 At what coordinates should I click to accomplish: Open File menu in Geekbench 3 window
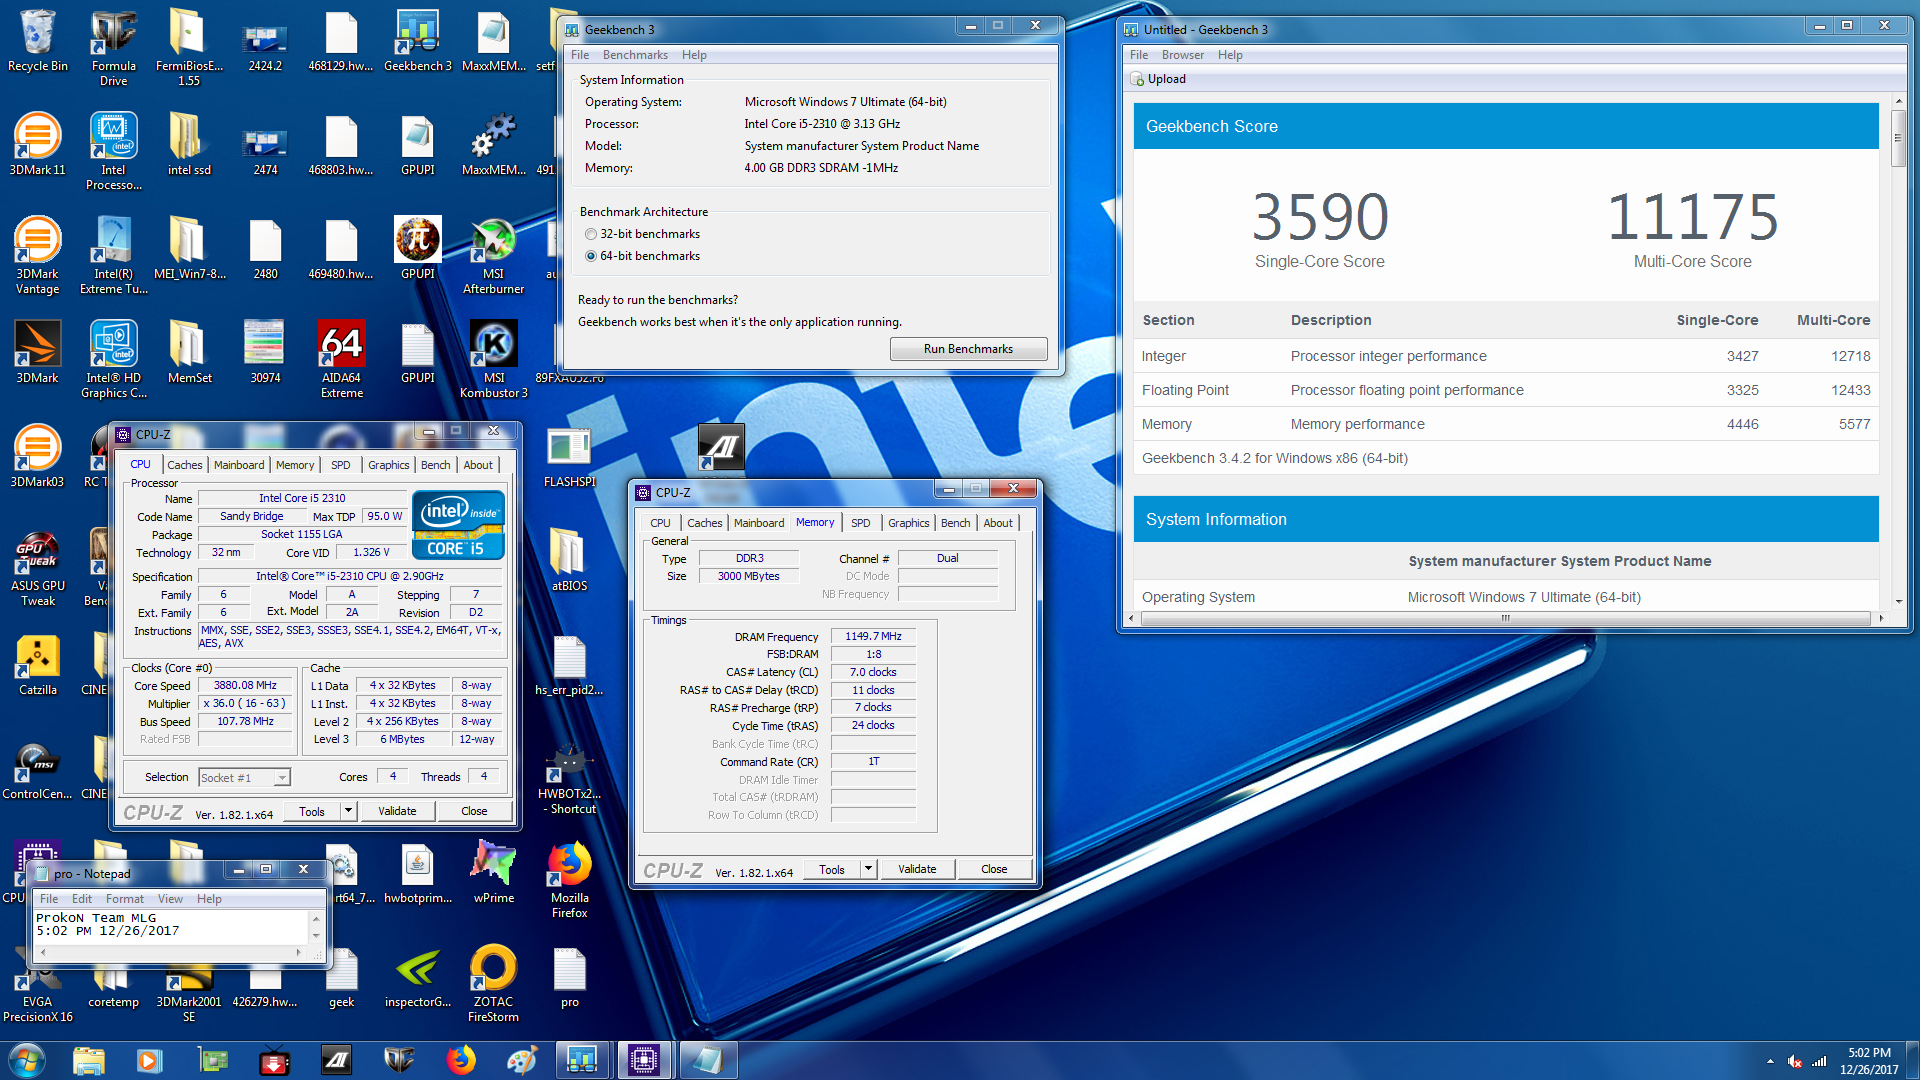tap(580, 55)
